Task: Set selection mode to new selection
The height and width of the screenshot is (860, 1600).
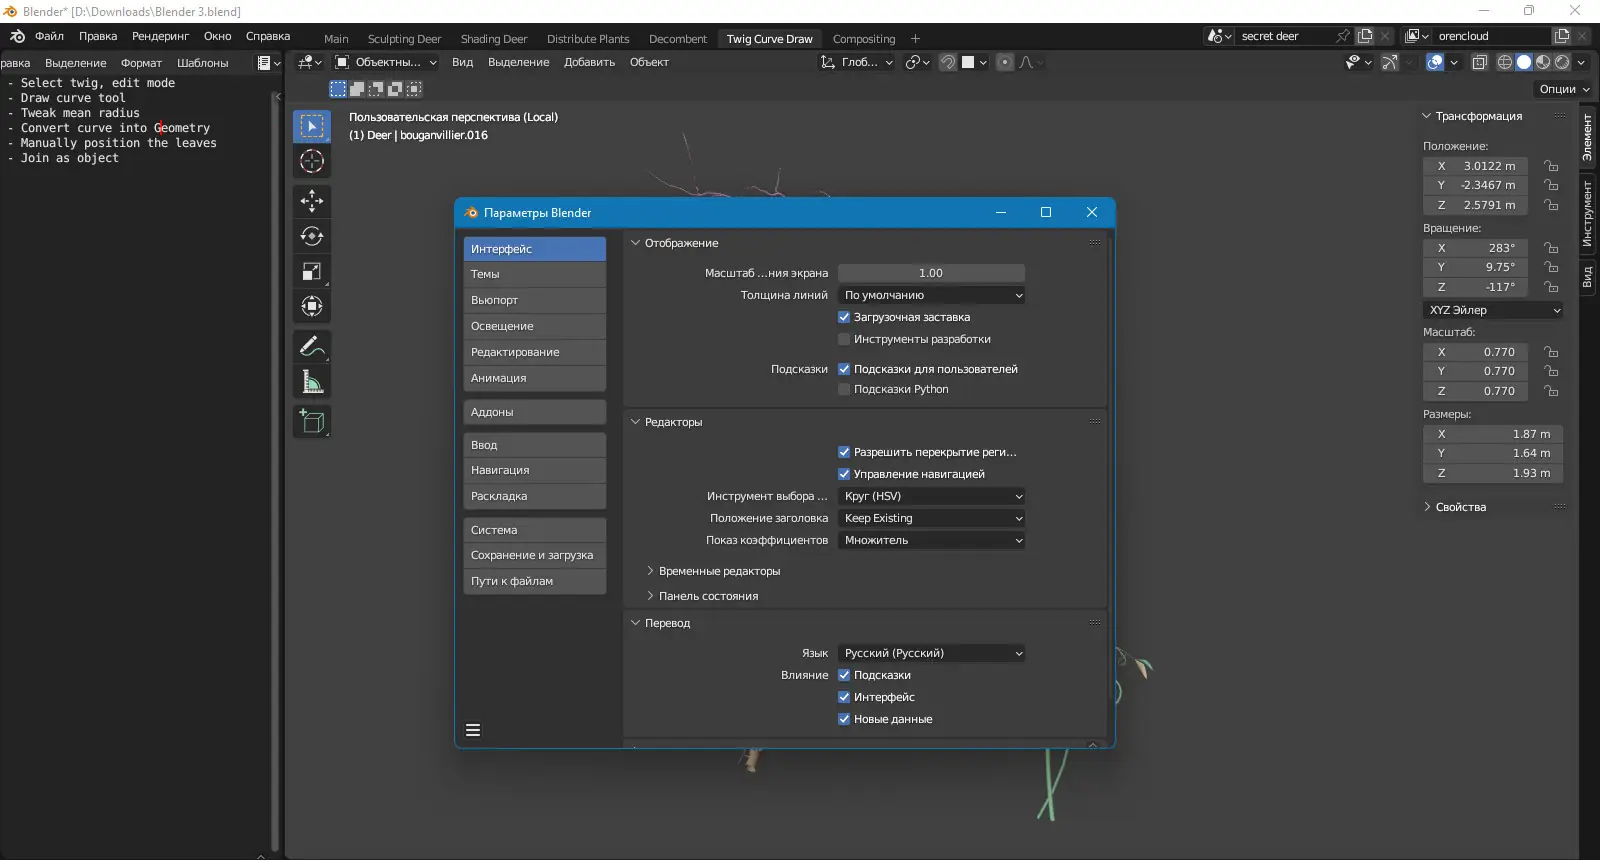Action: click(x=338, y=89)
